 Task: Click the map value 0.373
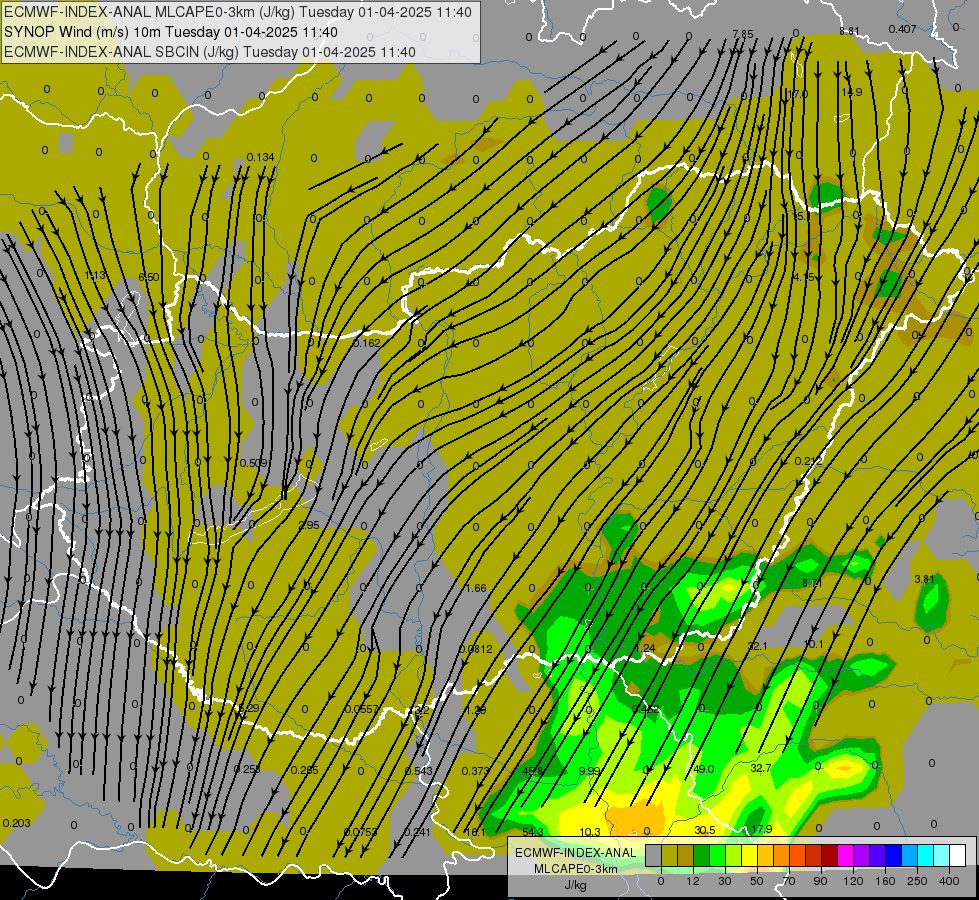point(476,771)
